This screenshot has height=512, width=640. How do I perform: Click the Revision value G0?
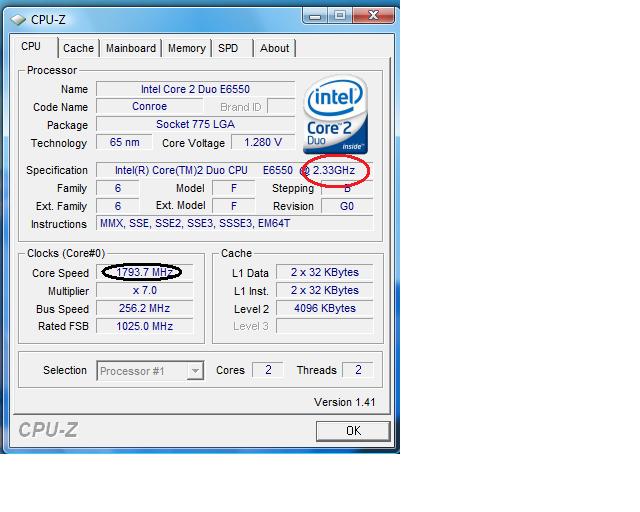[347, 206]
